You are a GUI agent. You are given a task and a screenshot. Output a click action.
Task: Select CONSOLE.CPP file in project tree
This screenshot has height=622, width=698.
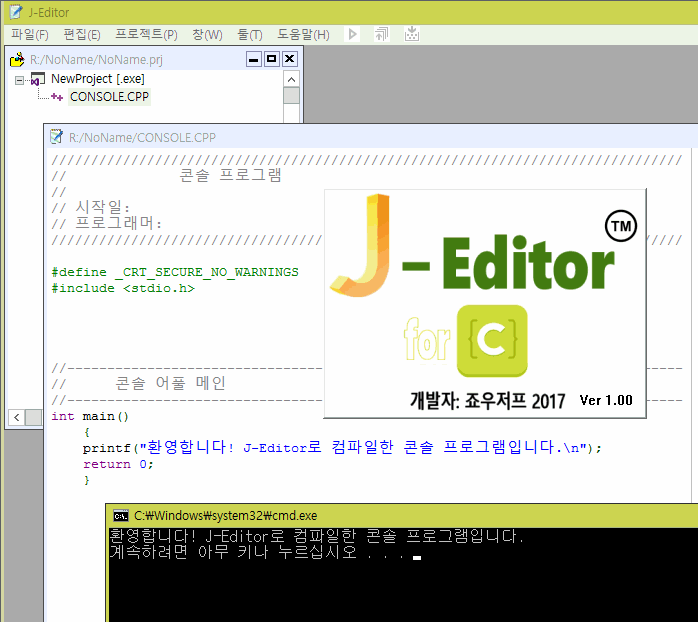[x=110, y=97]
